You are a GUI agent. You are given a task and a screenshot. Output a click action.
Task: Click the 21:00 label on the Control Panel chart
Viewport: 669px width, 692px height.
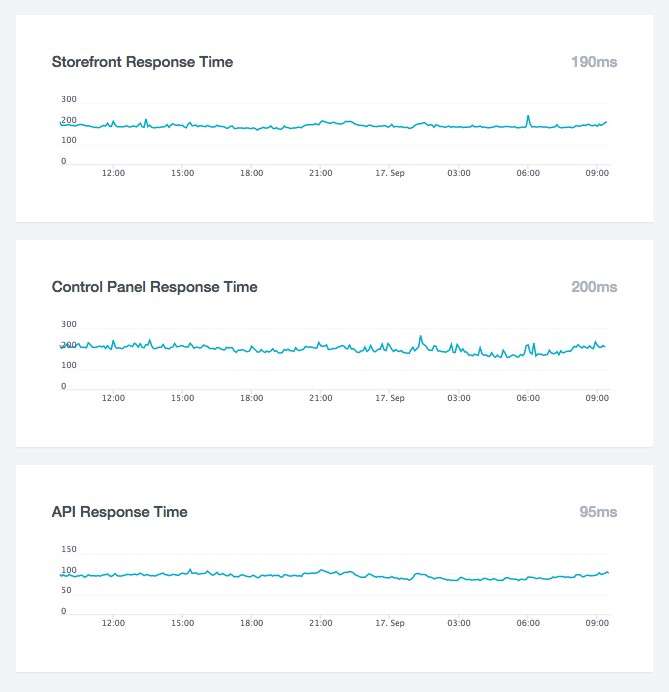click(320, 398)
